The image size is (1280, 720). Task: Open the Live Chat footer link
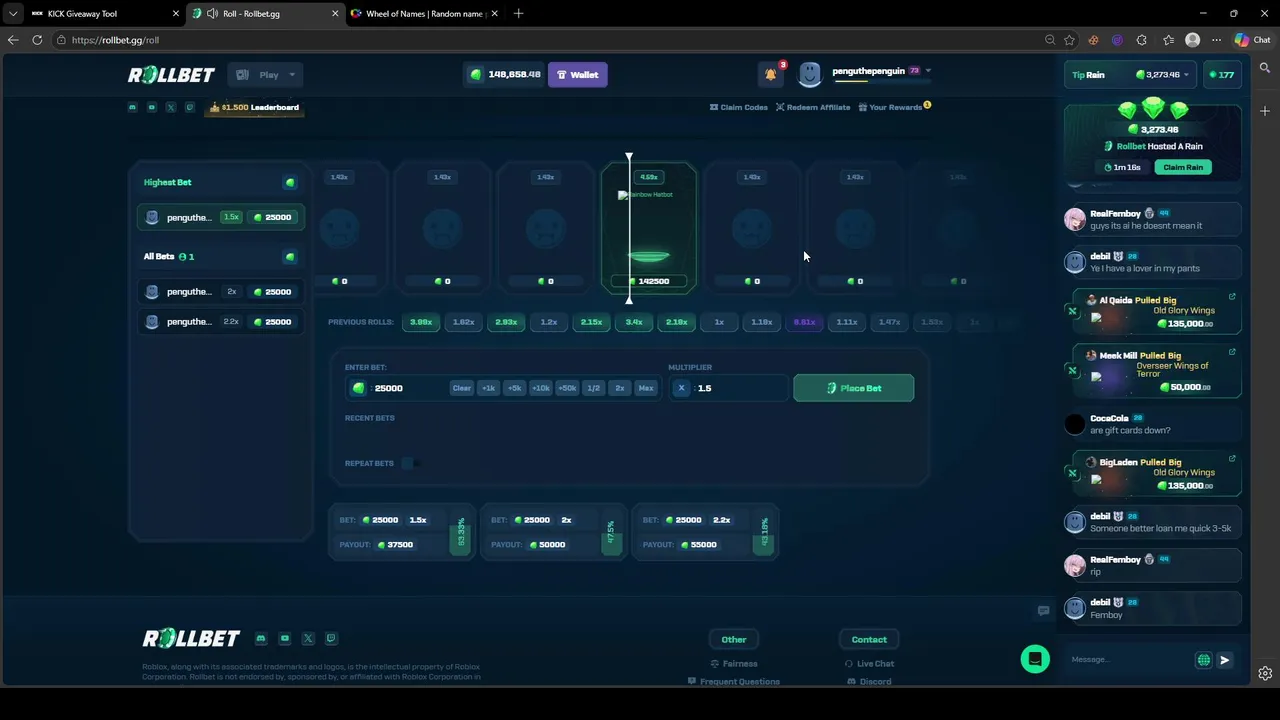click(x=869, y=663)
